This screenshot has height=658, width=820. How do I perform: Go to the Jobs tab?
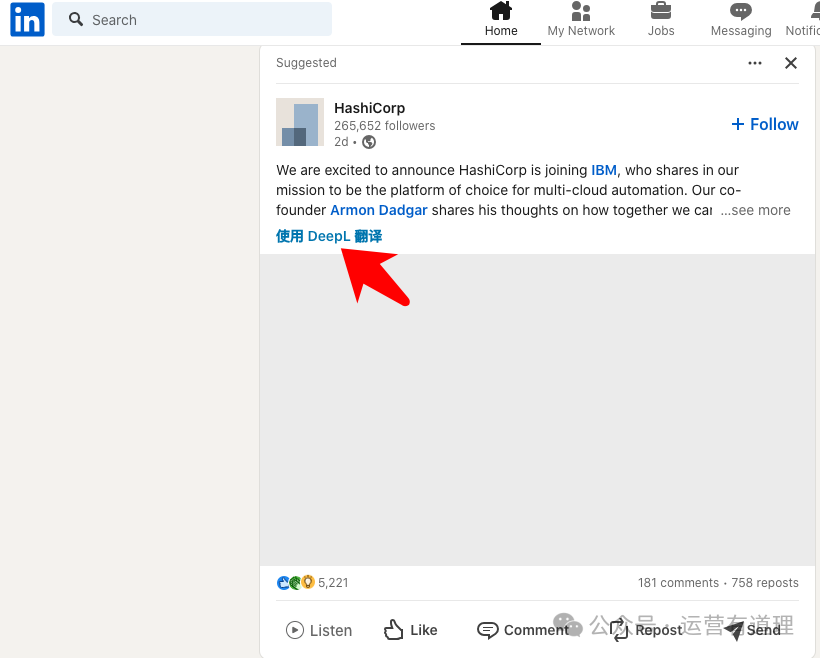660,19
